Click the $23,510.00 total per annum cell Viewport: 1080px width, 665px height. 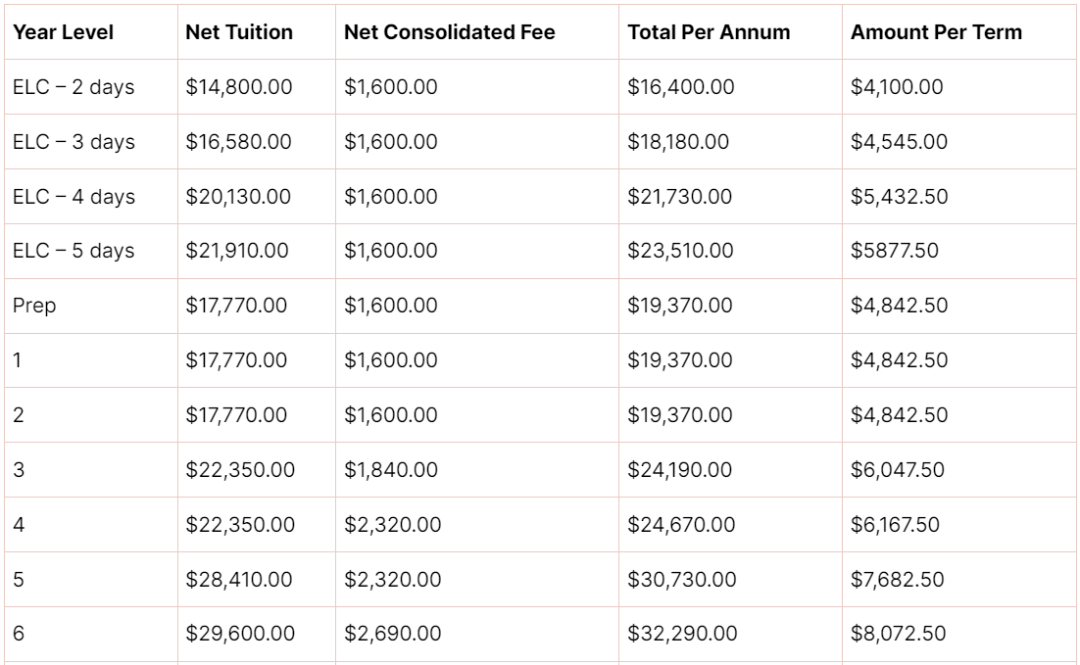click(x=680, y=251)
